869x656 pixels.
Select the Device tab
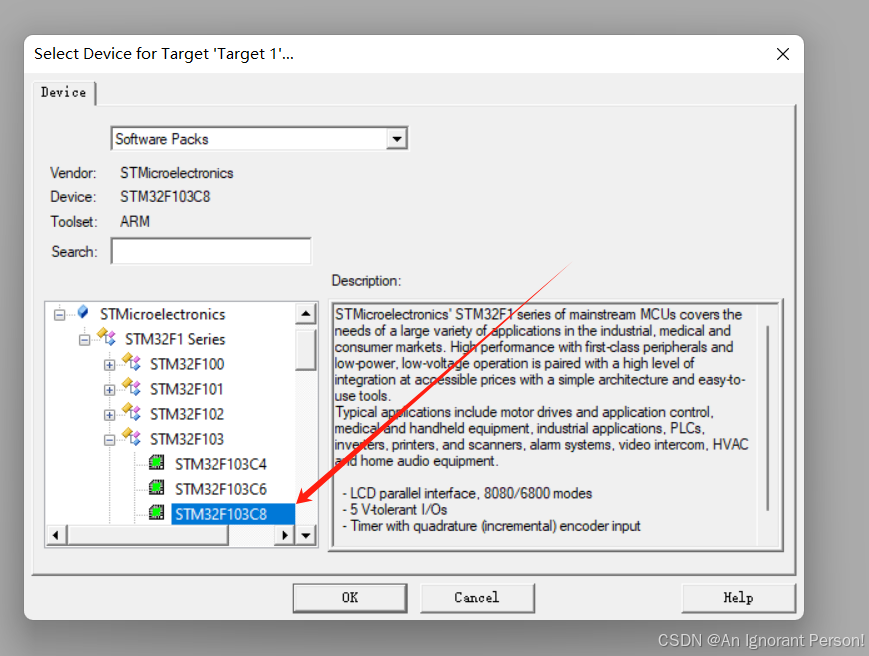[x=64, y=93]
